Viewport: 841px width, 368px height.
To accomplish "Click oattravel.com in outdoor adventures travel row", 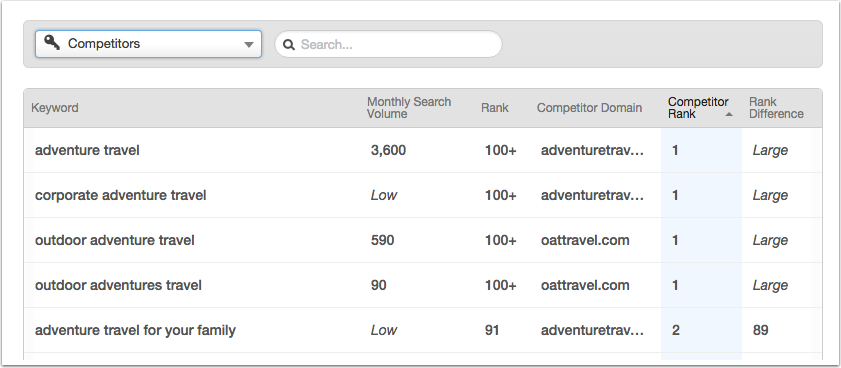I will [x=585, y=285].
